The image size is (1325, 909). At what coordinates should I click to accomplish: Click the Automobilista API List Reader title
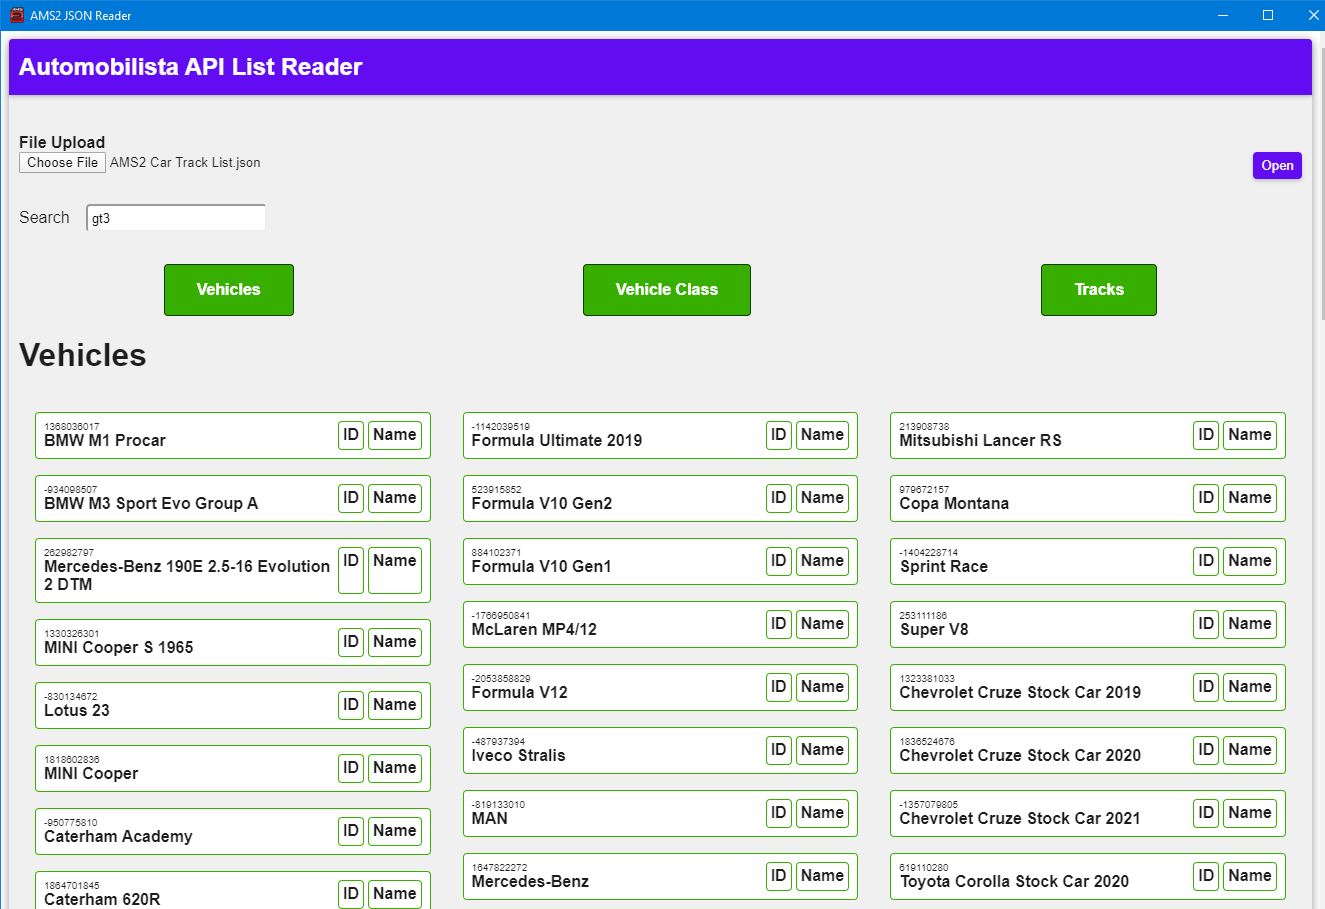tap(190, 67)
